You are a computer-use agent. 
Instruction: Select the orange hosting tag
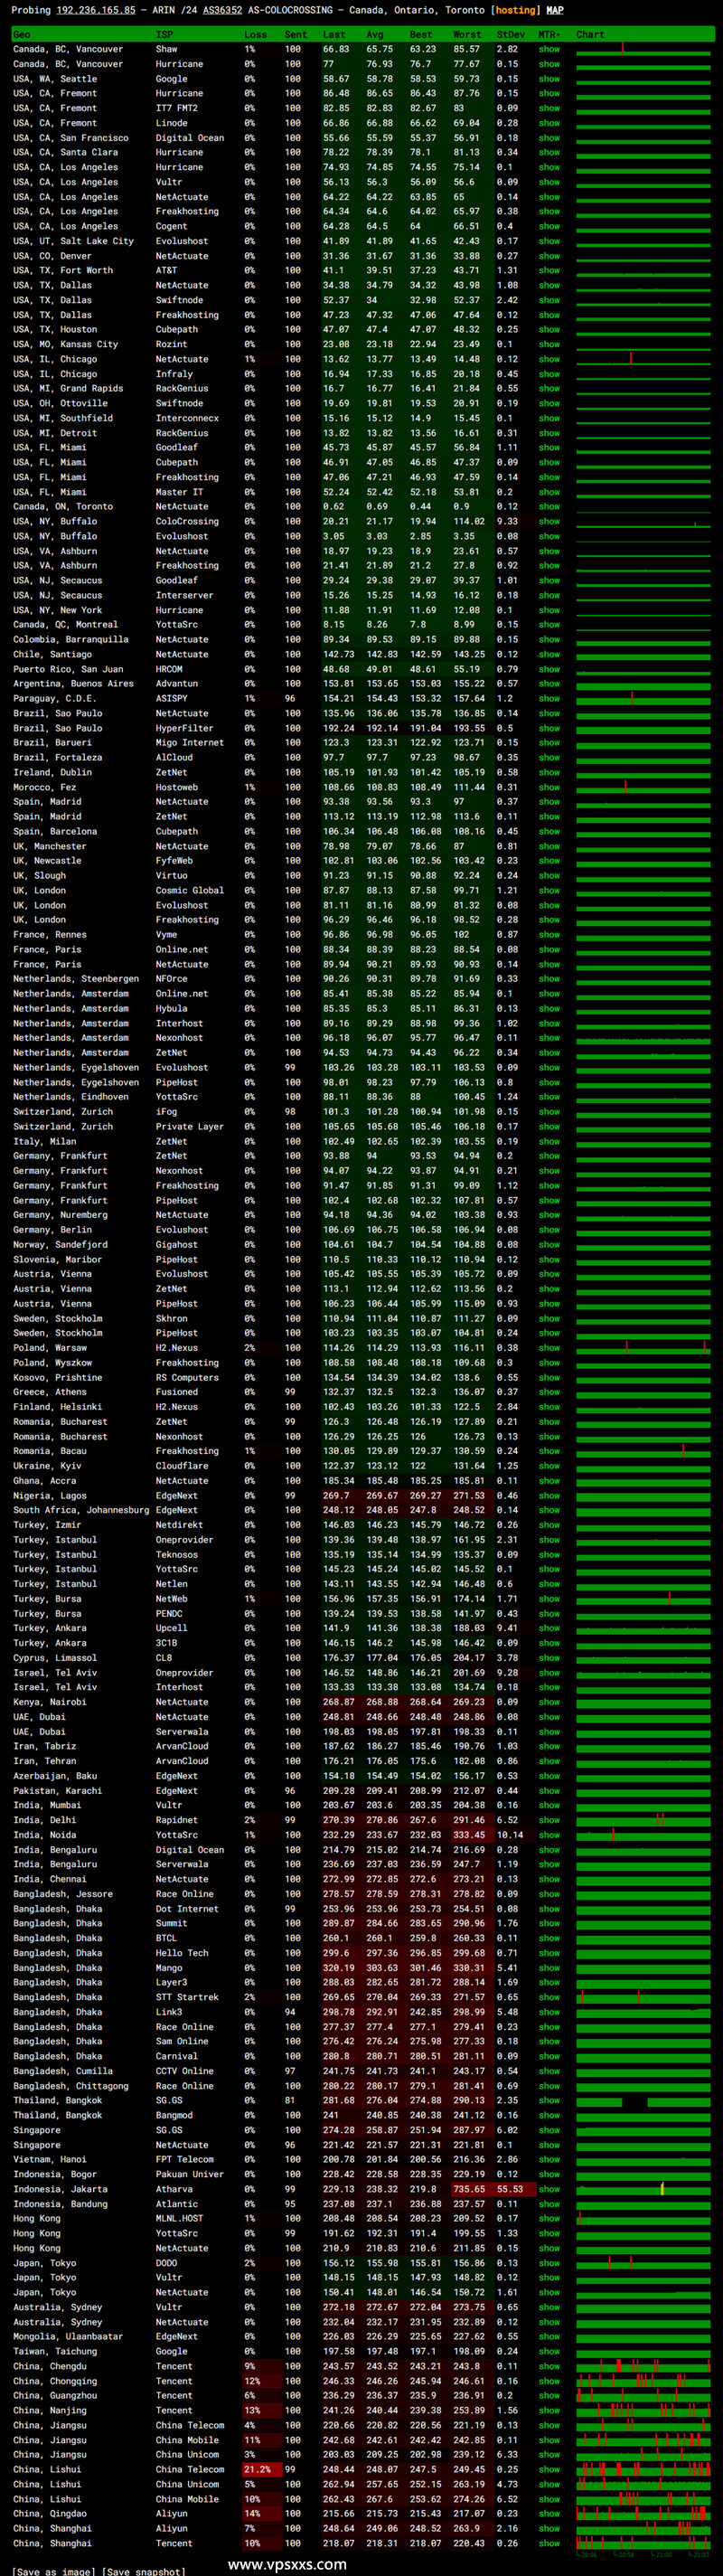point(515,10)
